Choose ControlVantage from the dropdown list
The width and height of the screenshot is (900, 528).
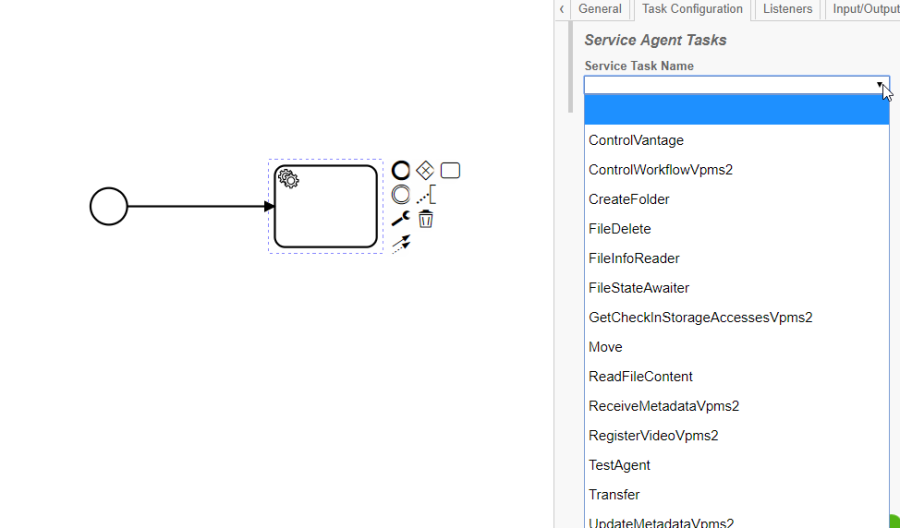coord(636,141)
